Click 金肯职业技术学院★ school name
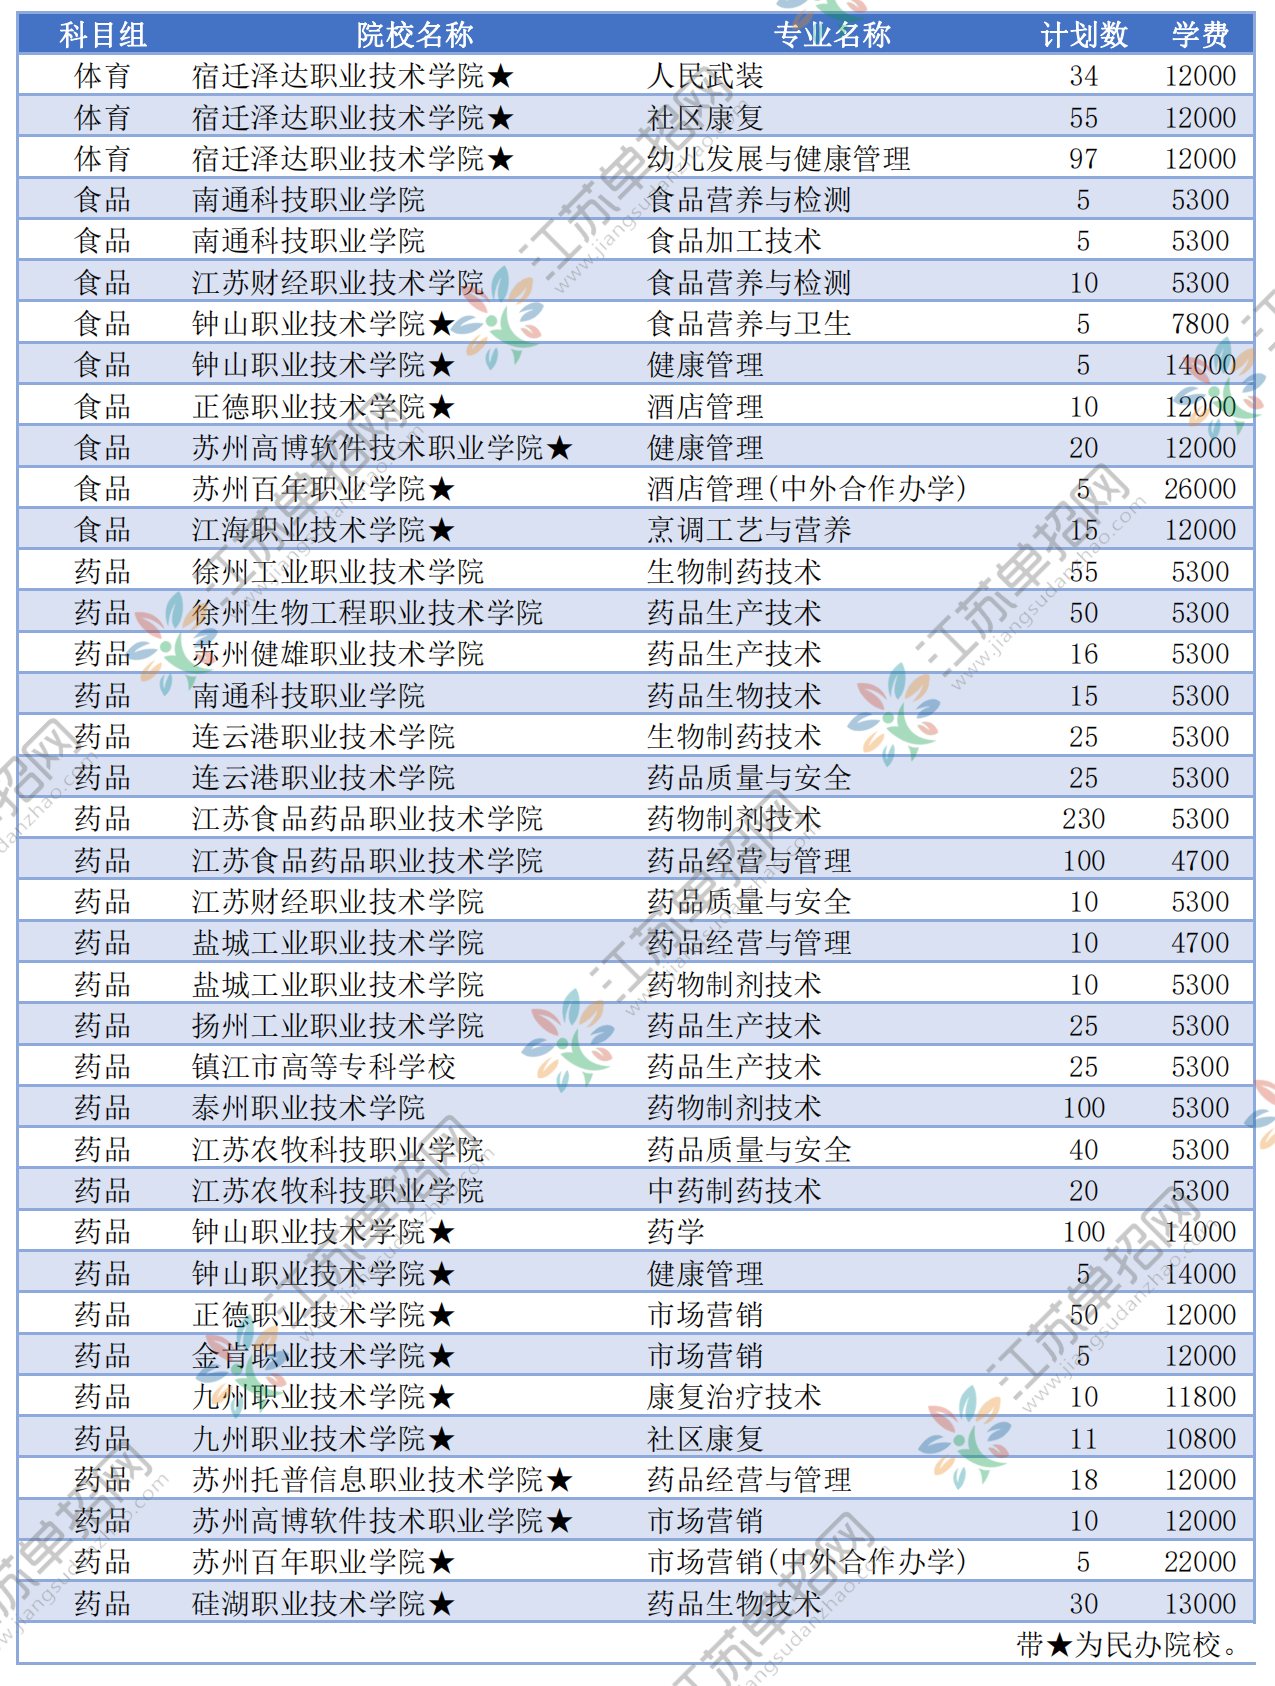Viewport: 1275px width, 1686px height. (x=323, y=1356)
